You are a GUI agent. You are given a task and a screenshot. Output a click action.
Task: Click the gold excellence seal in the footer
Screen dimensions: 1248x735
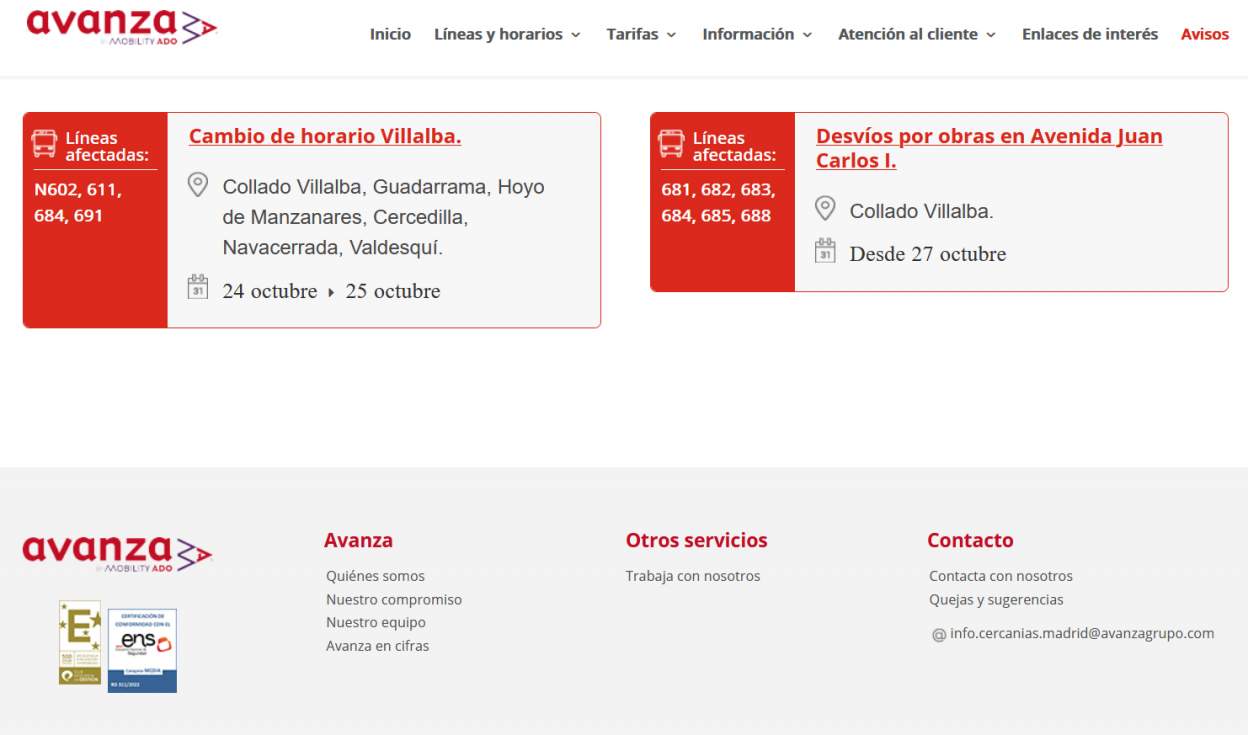coord(80,642)
